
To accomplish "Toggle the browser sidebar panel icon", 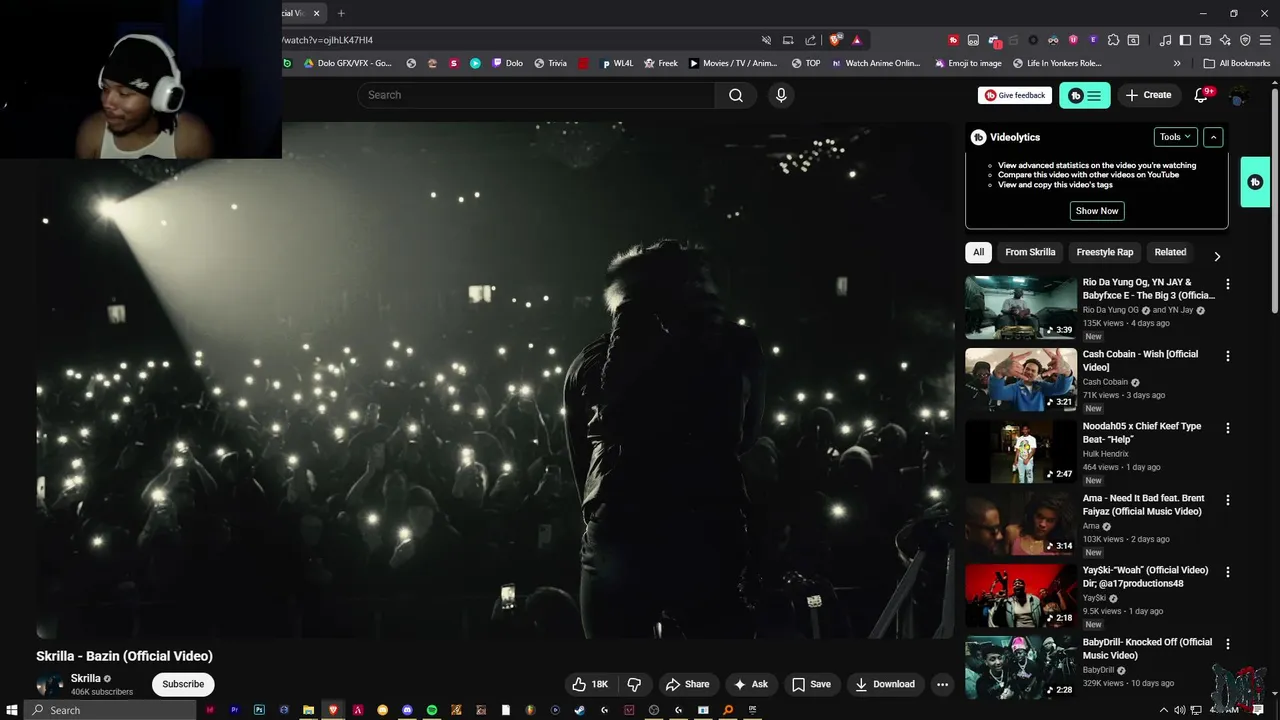I will coord(1185,40).
